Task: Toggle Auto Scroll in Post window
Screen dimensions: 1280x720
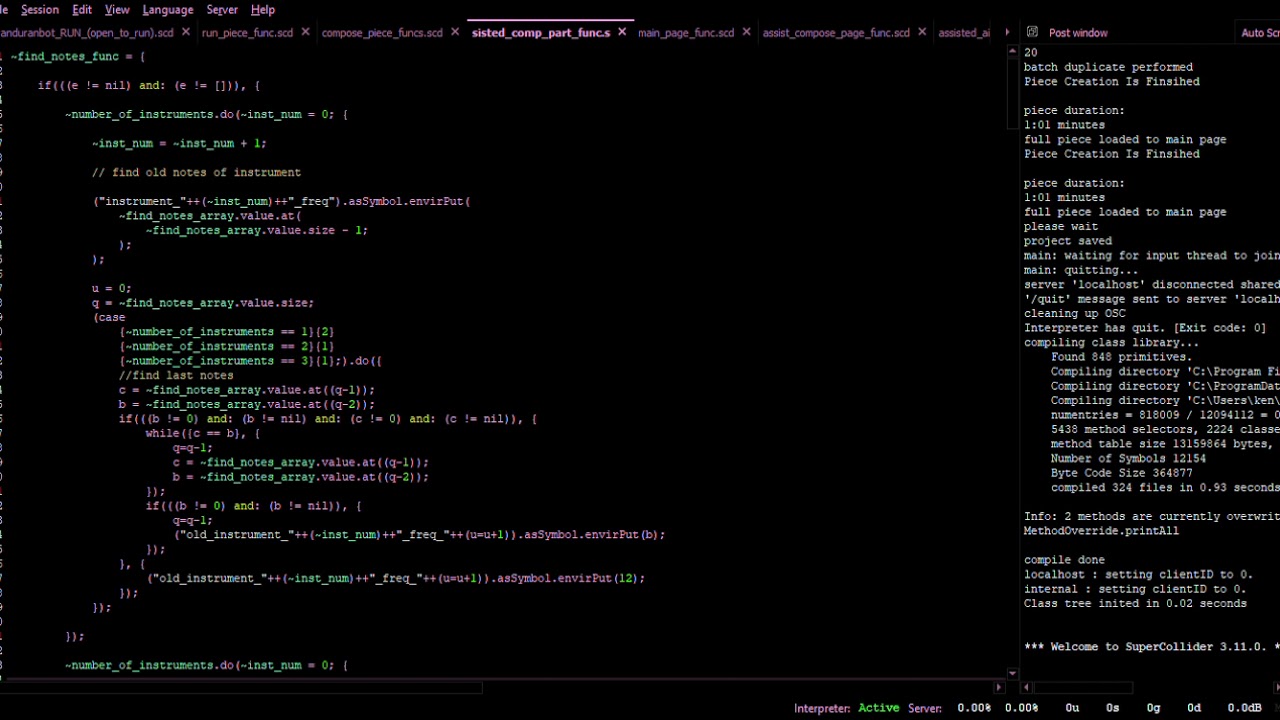Action: click(1260, 32)
